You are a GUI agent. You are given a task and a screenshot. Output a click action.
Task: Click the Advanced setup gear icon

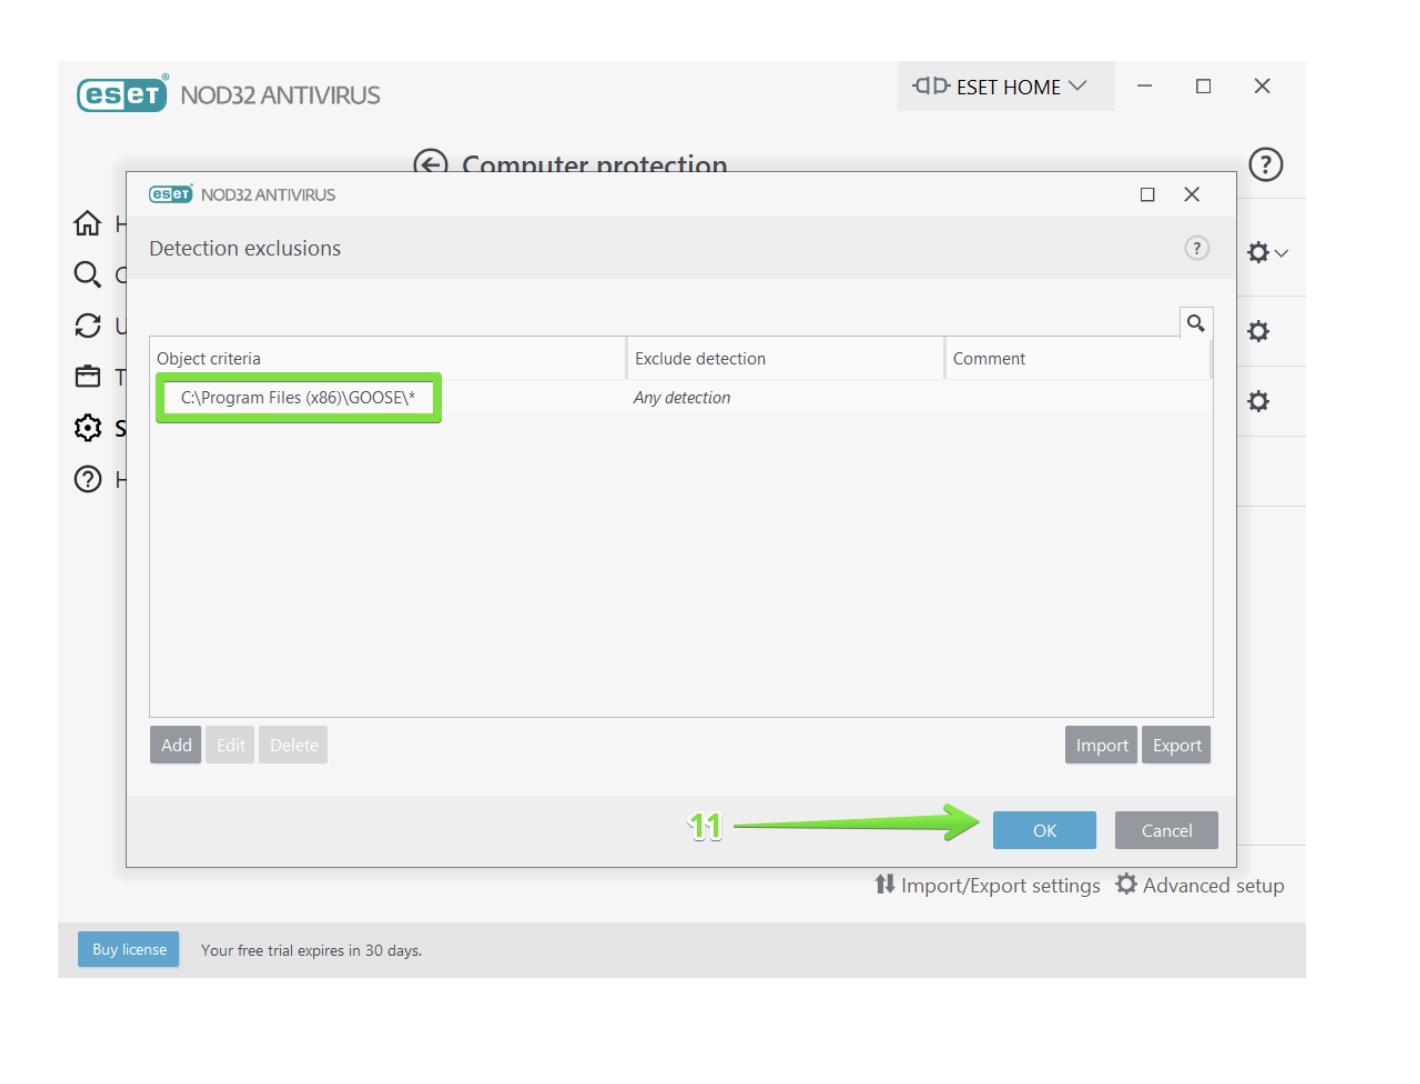pyautogui.click(x=1126, y=884)
